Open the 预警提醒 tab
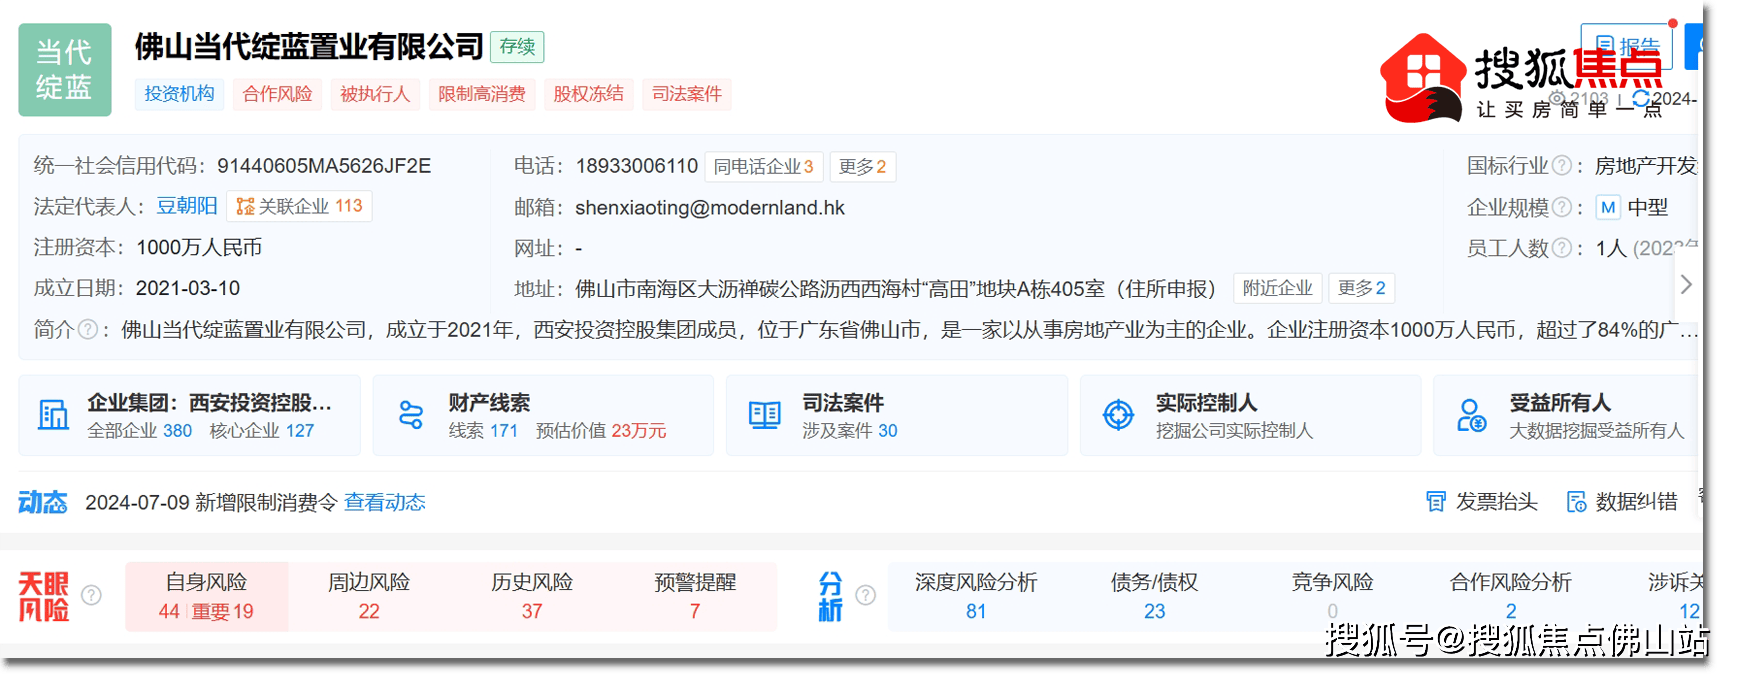Screen dimensions: 1755x678 [x=695, y=597]
